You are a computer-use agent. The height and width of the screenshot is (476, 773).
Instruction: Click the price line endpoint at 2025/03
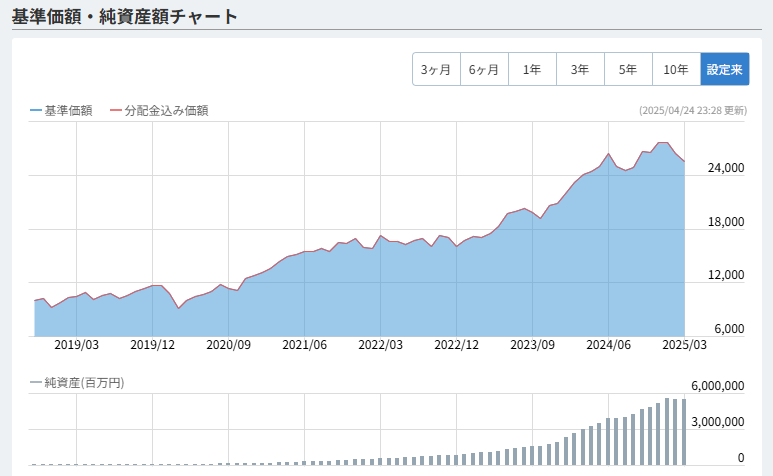click(684, 162)
